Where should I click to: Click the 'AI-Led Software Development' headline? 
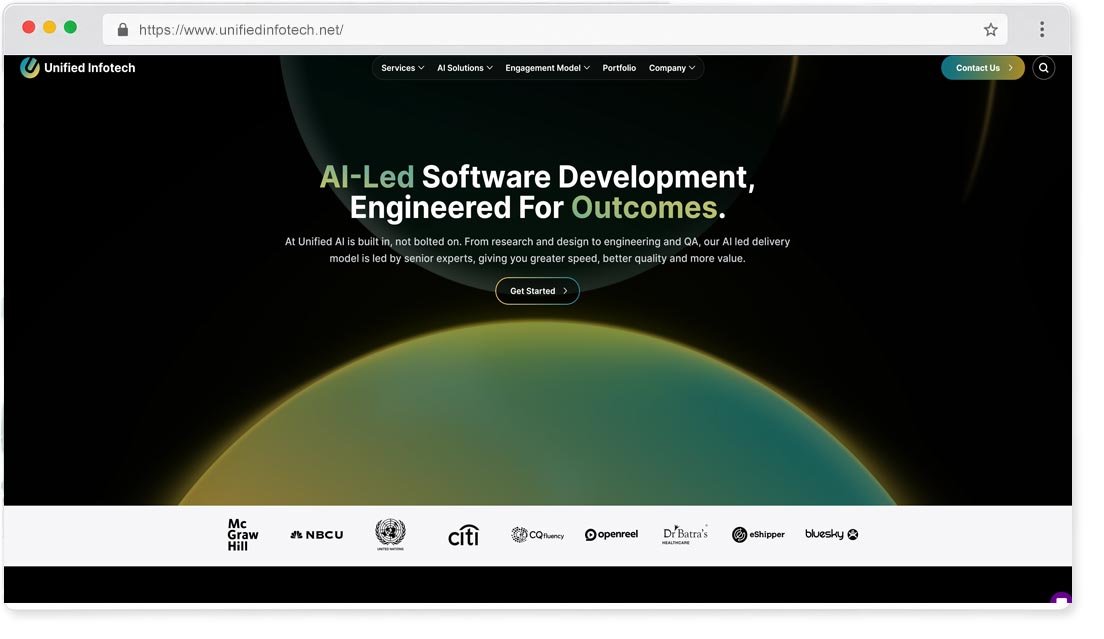(537, 177)
